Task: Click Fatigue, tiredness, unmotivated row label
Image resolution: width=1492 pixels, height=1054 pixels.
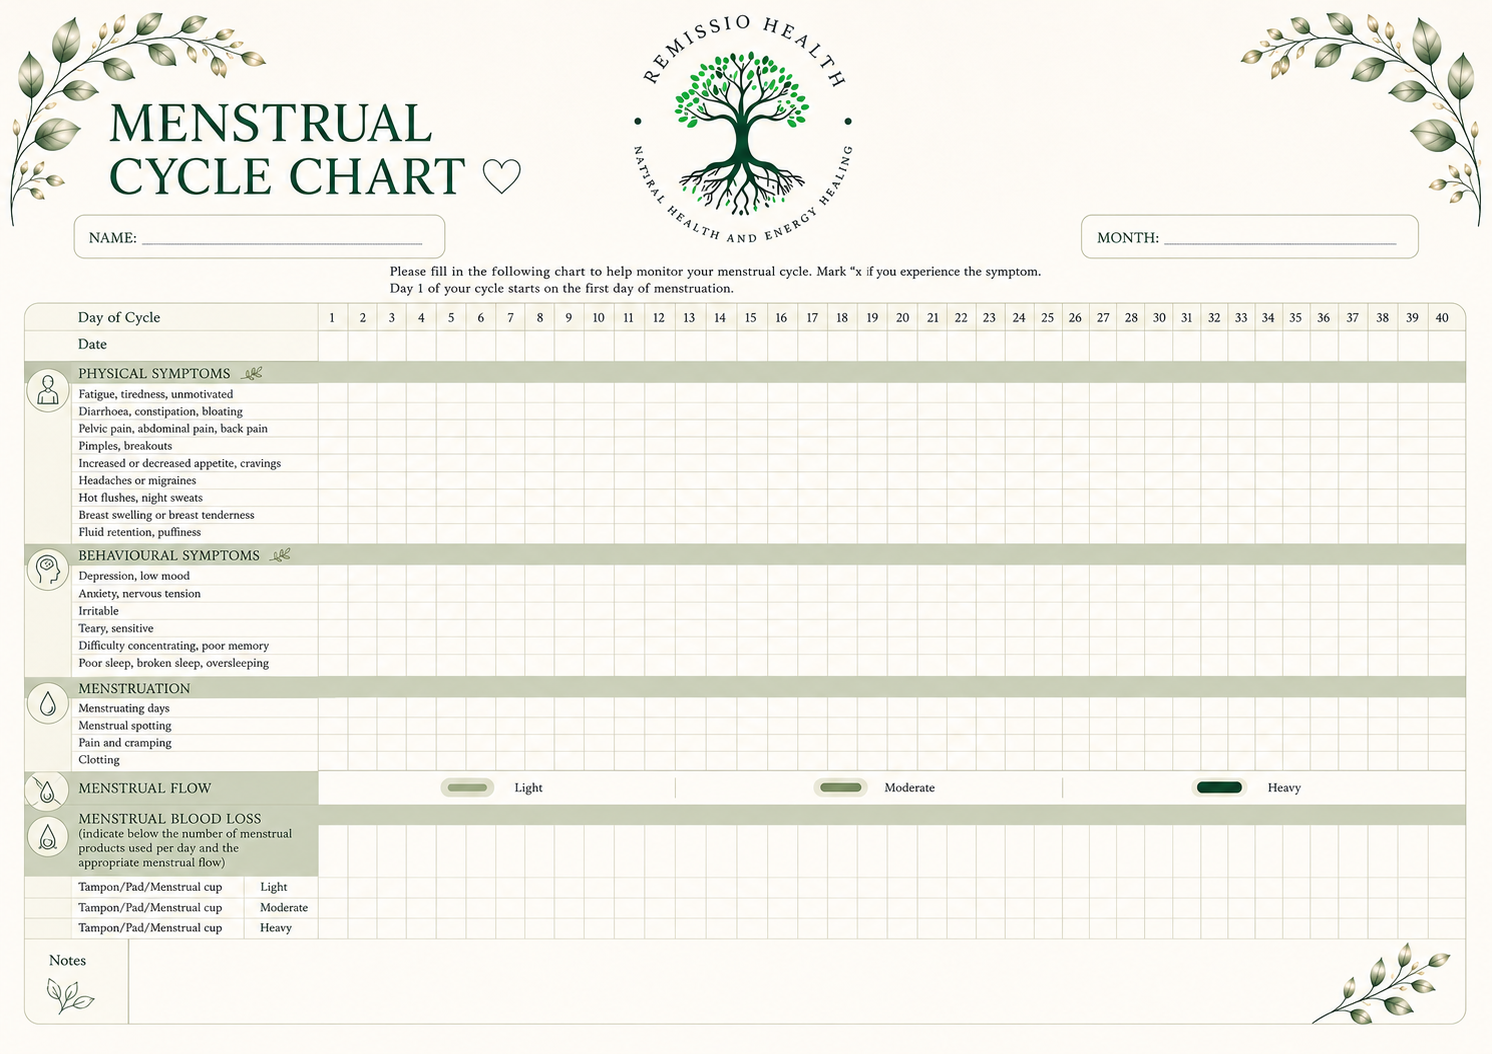Action: [x=156, y=394]
